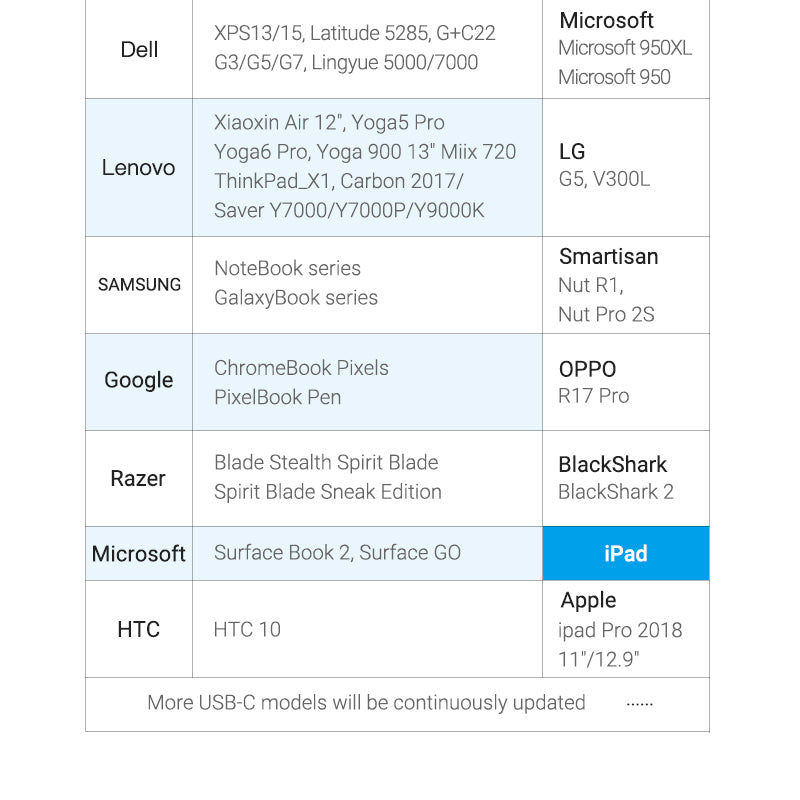Select the Google brand cell
Screen dimensions: 800x800
139,381
